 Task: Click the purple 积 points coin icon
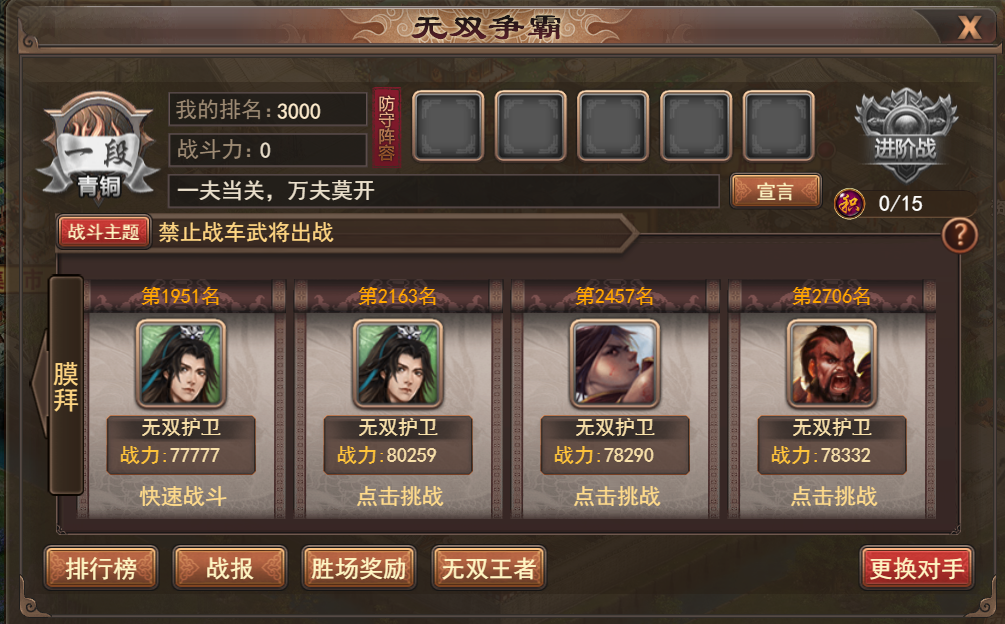click(849, 204)
